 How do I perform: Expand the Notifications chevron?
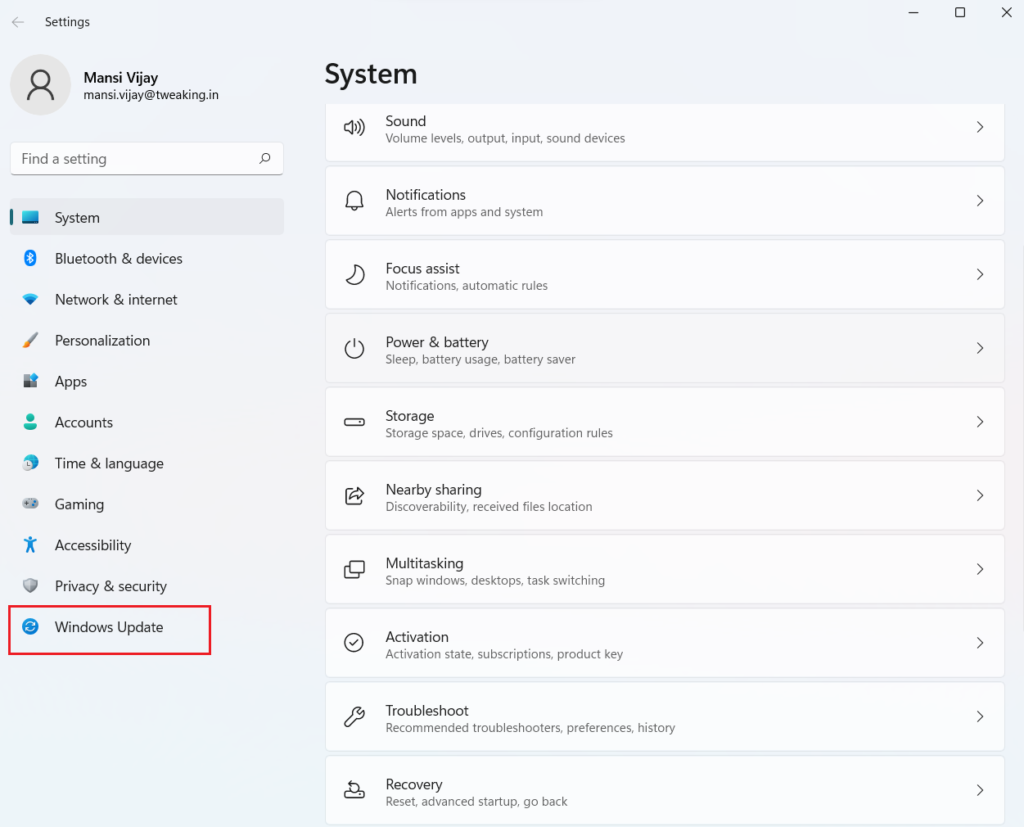coord(980,201)
